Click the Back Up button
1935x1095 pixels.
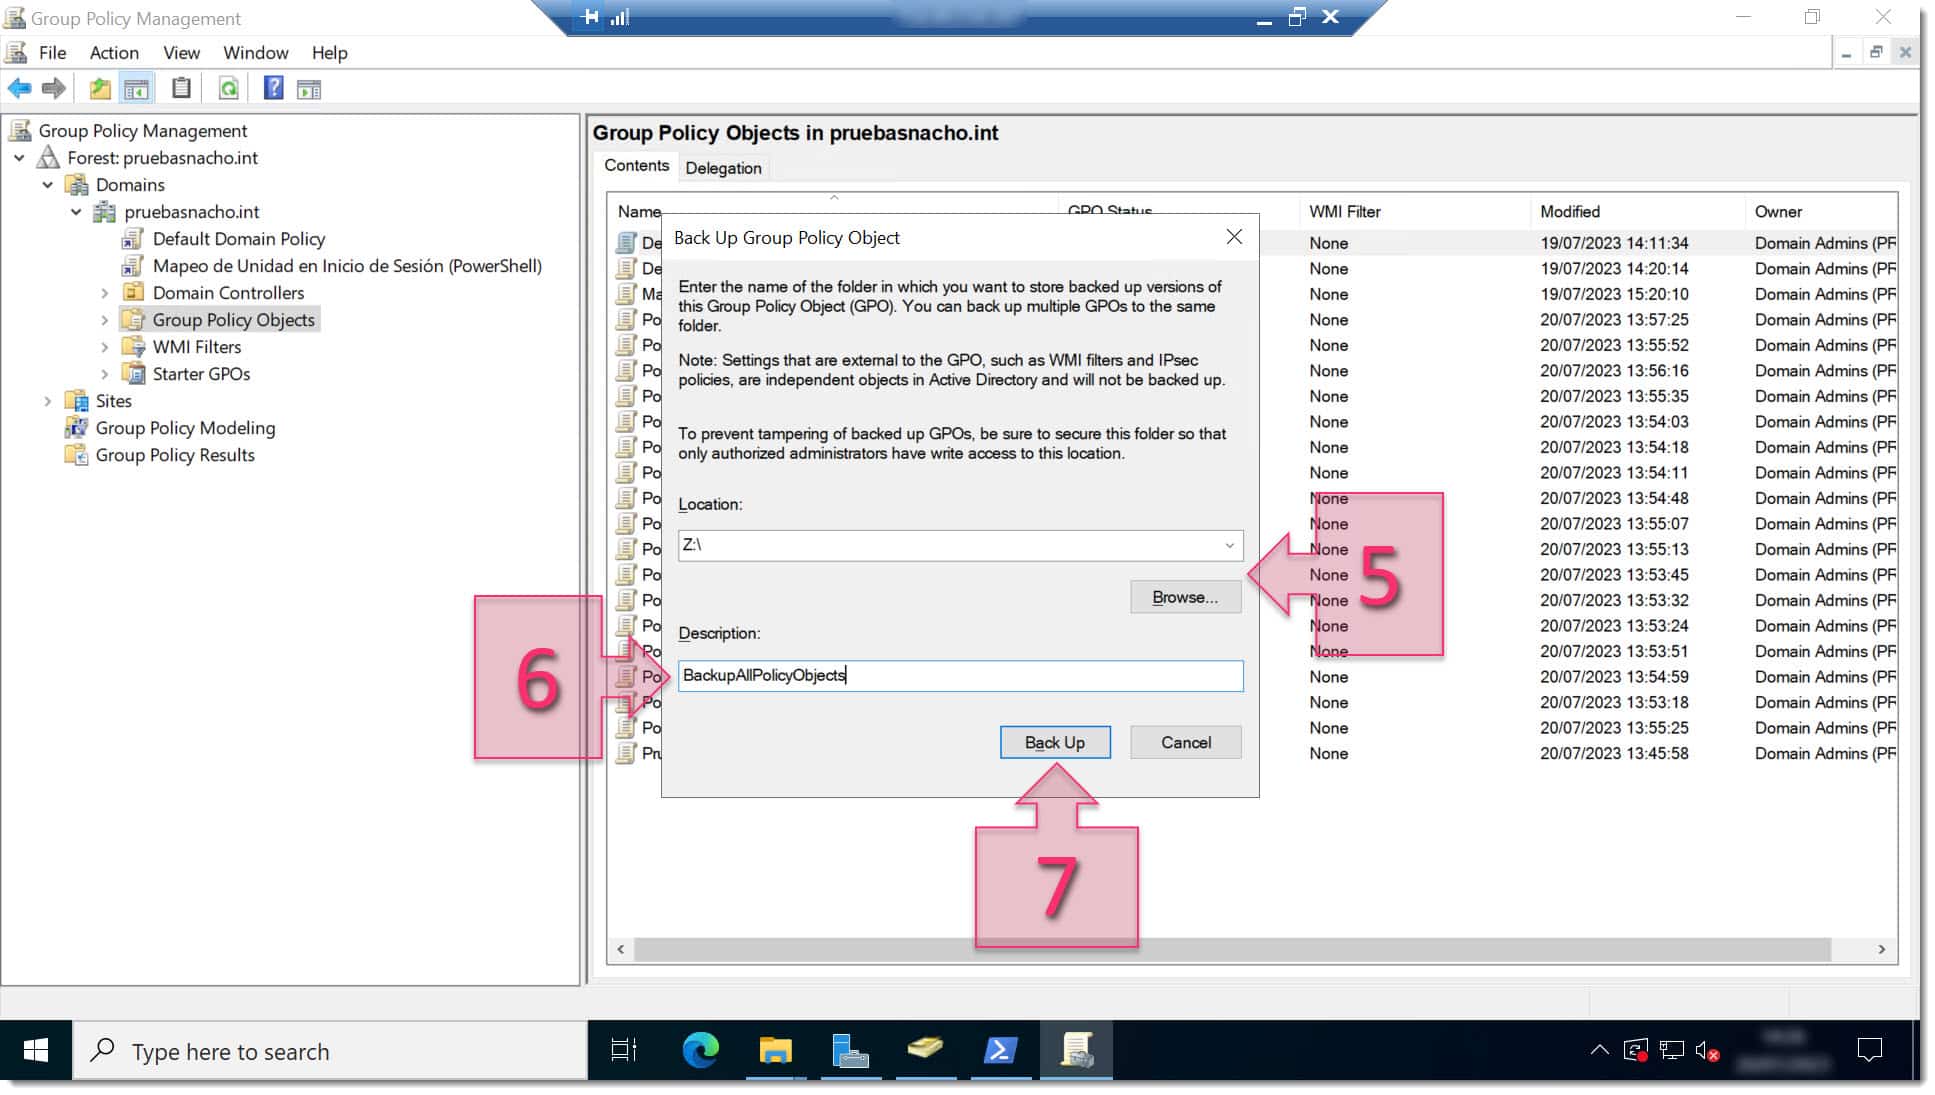pyautogui.click(x=1054, y=742)
